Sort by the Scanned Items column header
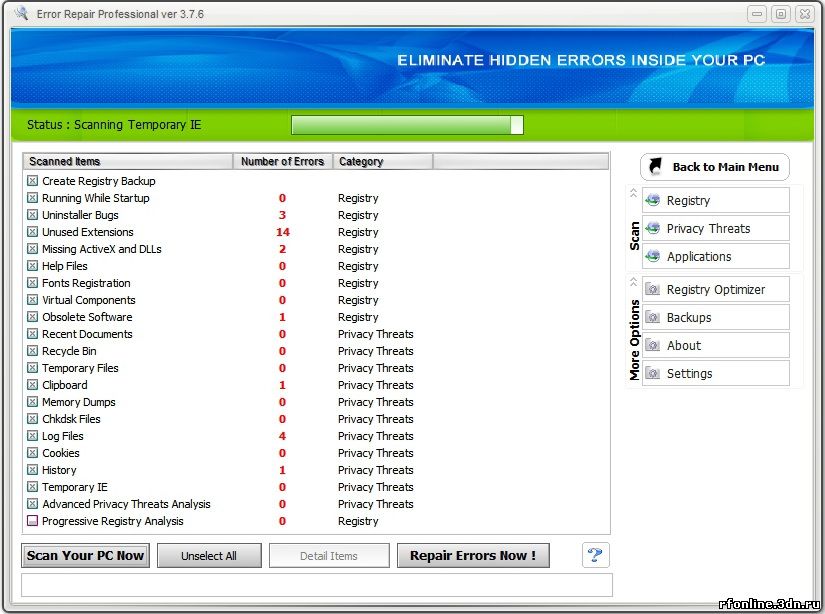 click(128, 161)
